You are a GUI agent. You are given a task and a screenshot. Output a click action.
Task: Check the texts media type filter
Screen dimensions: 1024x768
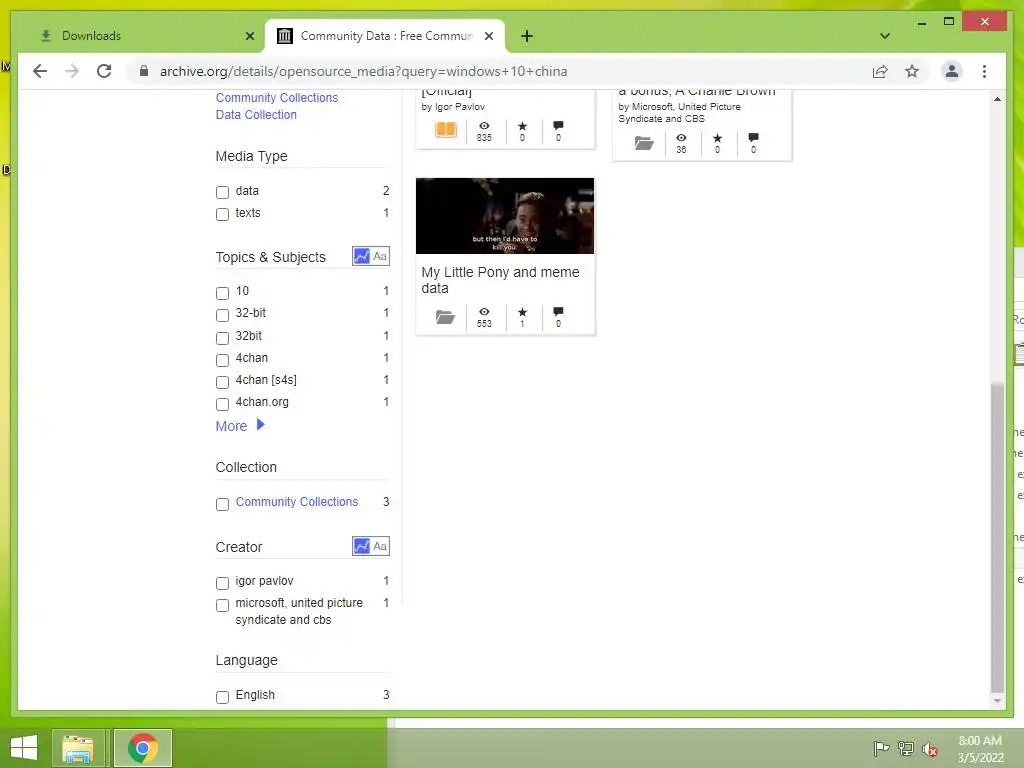point(222,214)
